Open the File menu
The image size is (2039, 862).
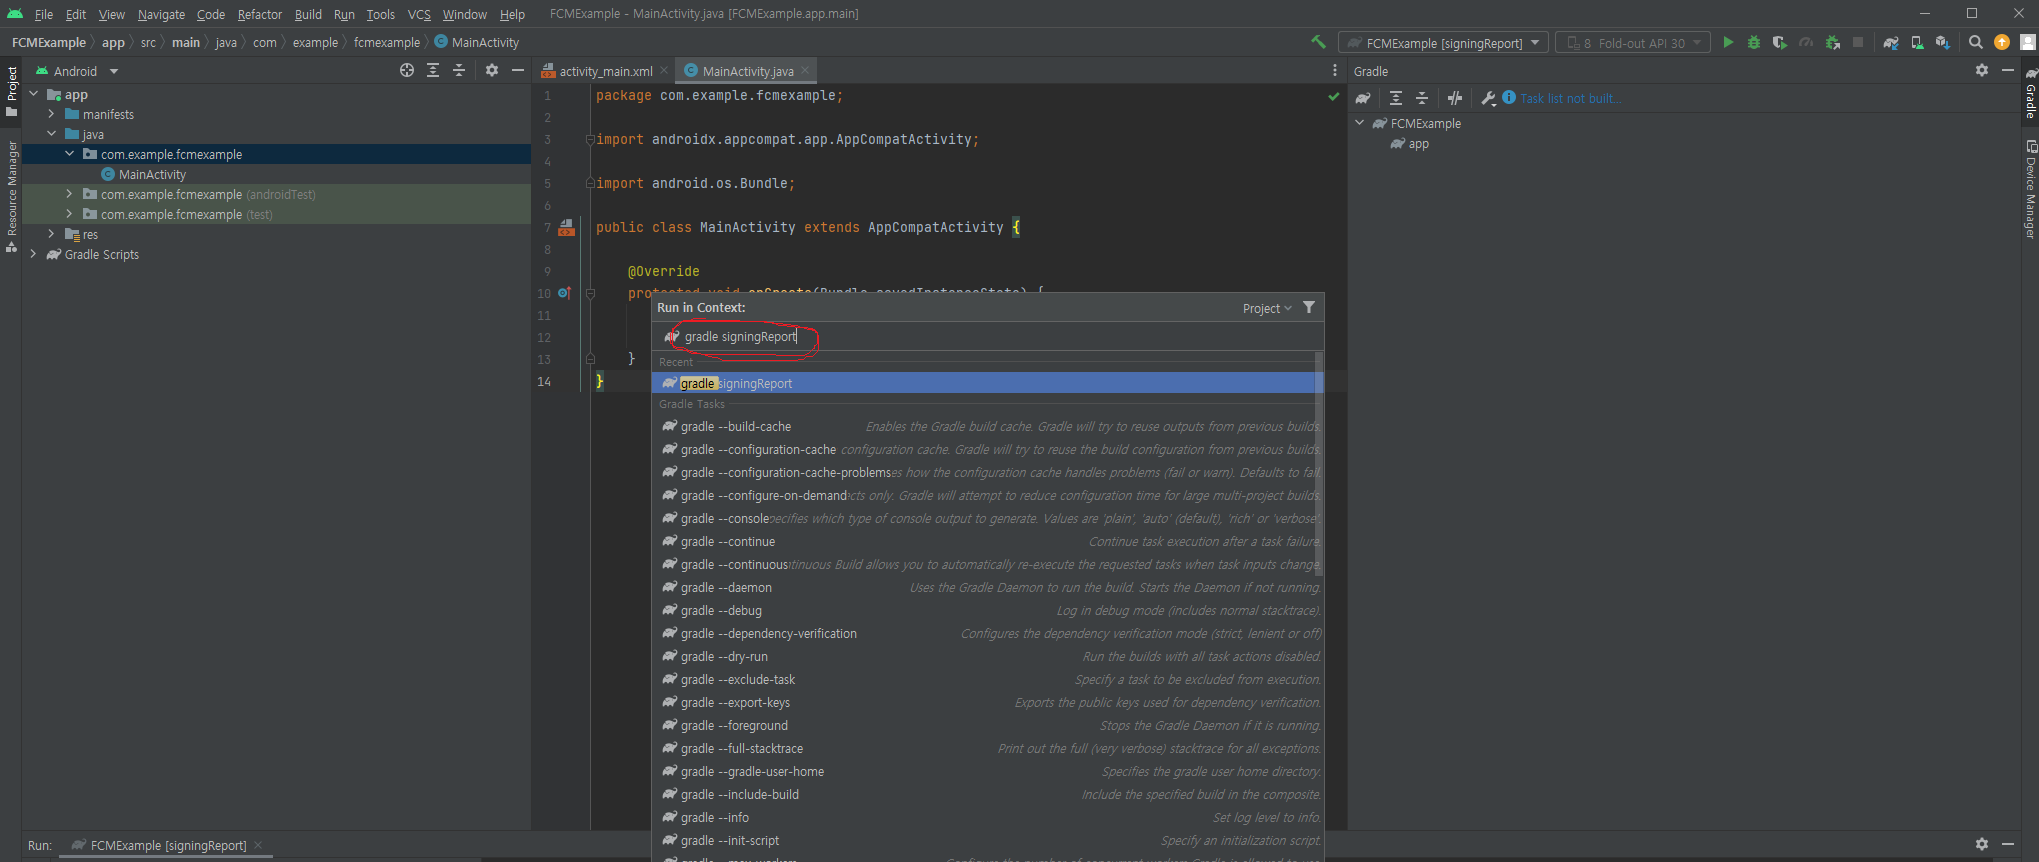[44, 14]
